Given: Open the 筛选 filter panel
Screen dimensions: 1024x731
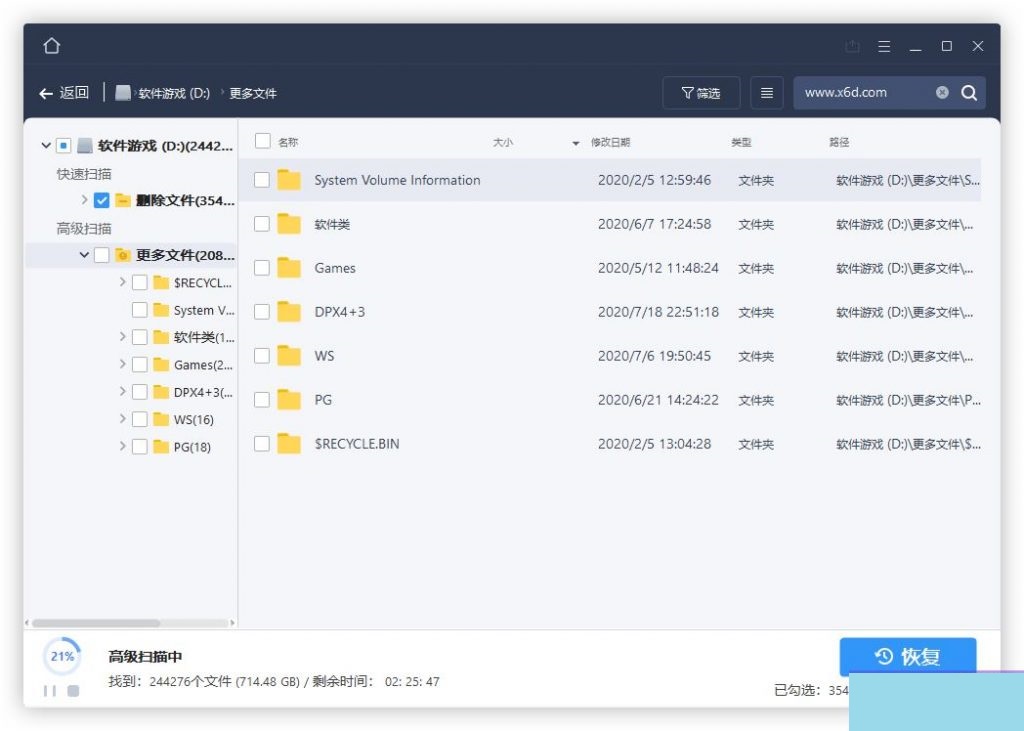Looking at the screenshot, I should (x=701, y=92).
